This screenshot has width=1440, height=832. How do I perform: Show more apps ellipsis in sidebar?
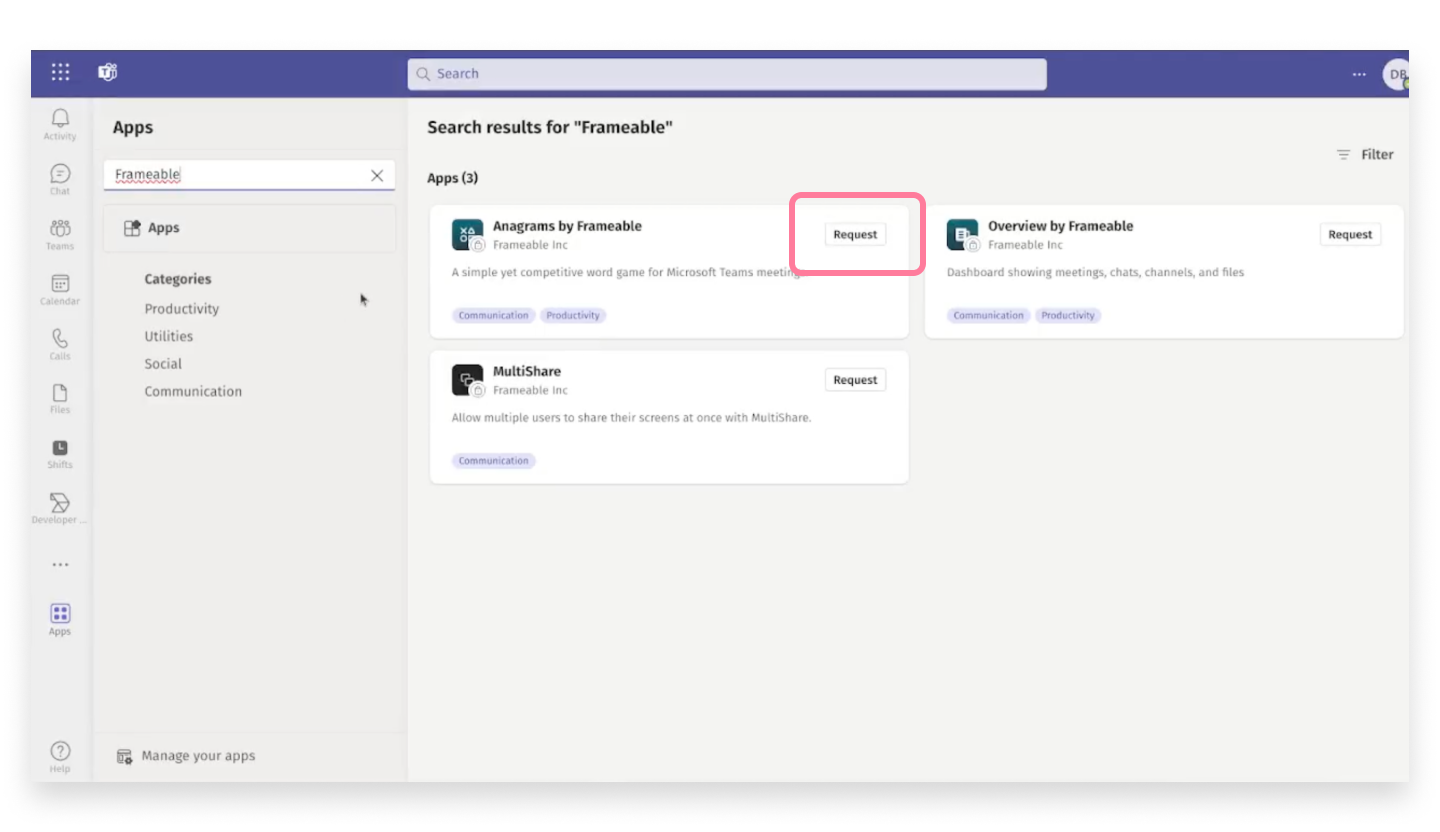[x=60, y=565]
